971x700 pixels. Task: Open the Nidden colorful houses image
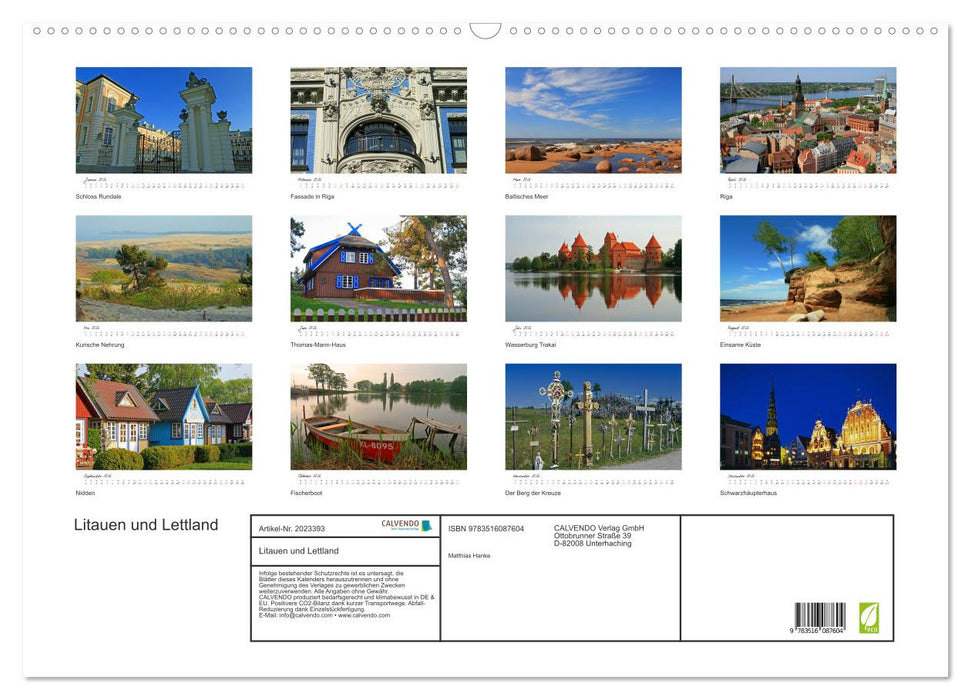pyautogui.click(x=163, y=416)
